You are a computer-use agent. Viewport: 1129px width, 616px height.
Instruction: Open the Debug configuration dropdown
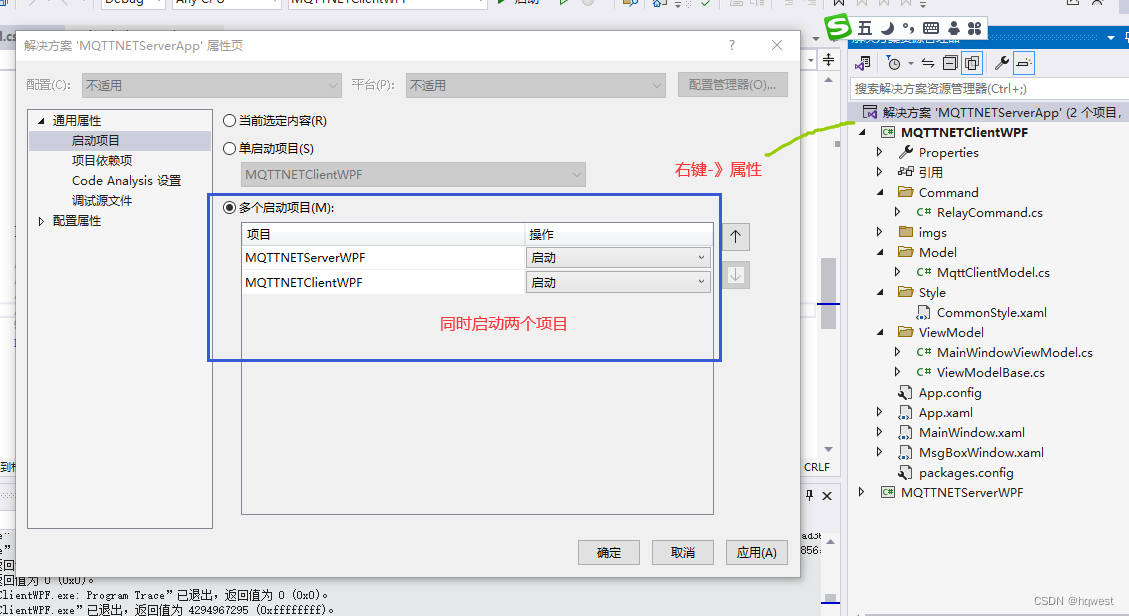tap(131, 4)
